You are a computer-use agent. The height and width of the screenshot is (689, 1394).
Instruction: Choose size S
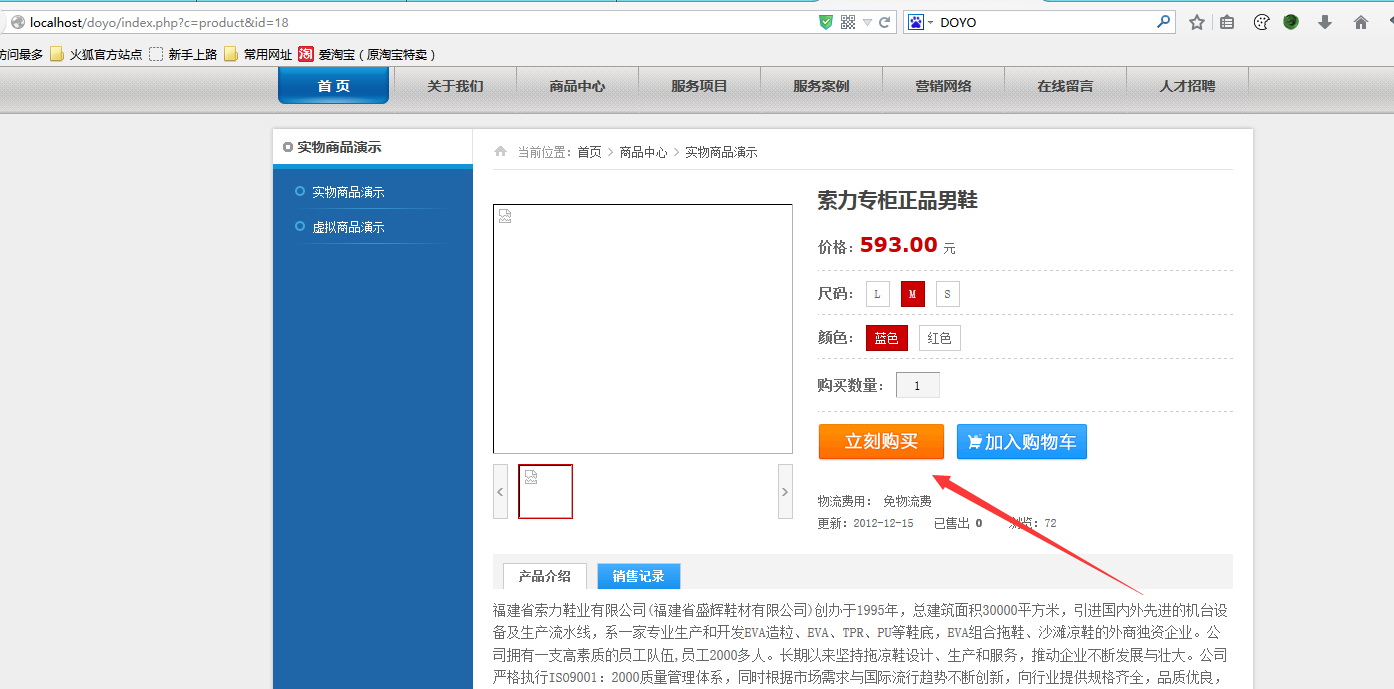(x=948, y=294)
